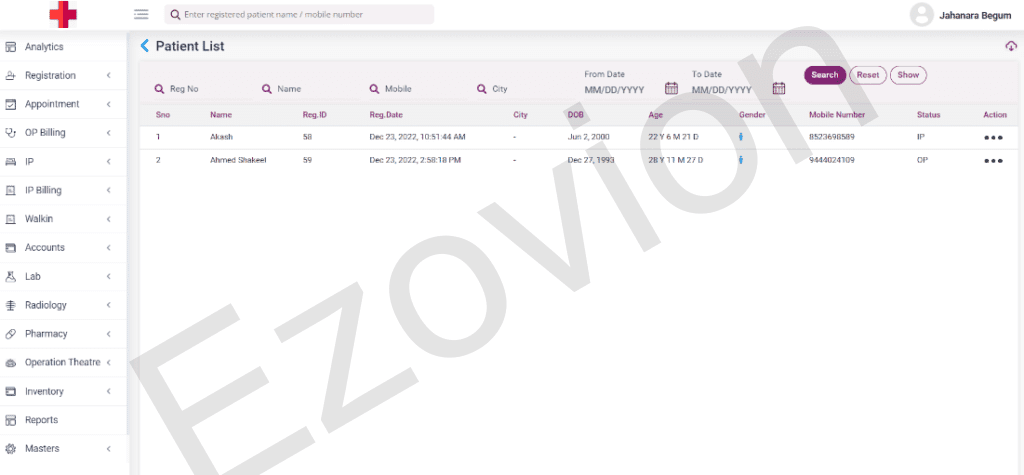Click the gender icon in Ahmed Shakeel's row

point(741,160)
